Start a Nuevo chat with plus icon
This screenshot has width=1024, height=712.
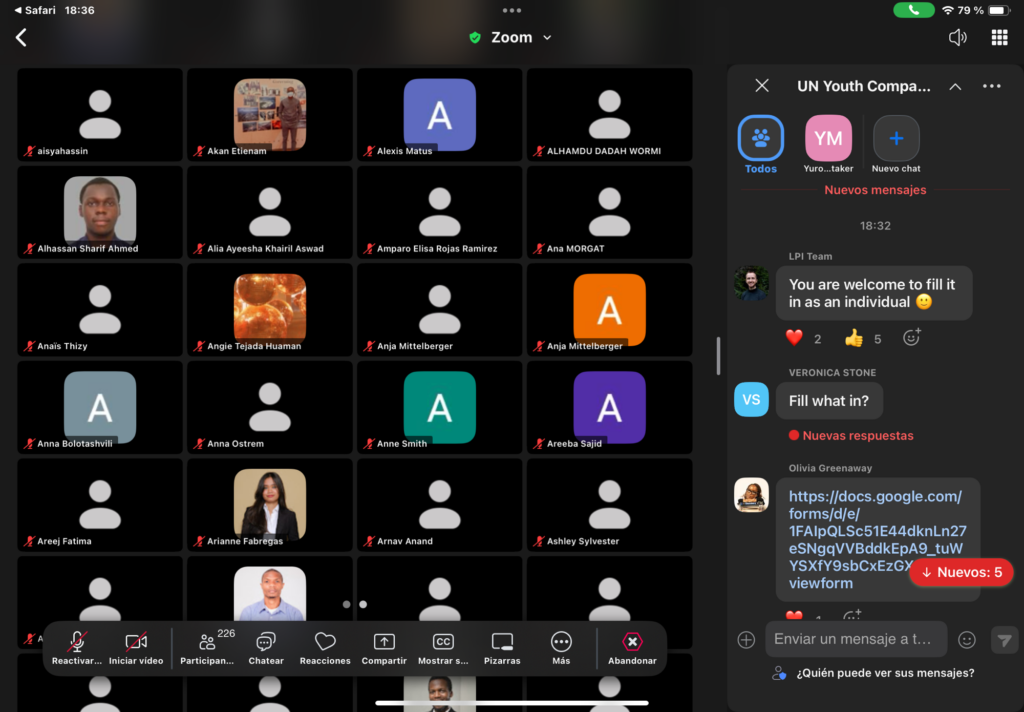(x=896, y=139)
